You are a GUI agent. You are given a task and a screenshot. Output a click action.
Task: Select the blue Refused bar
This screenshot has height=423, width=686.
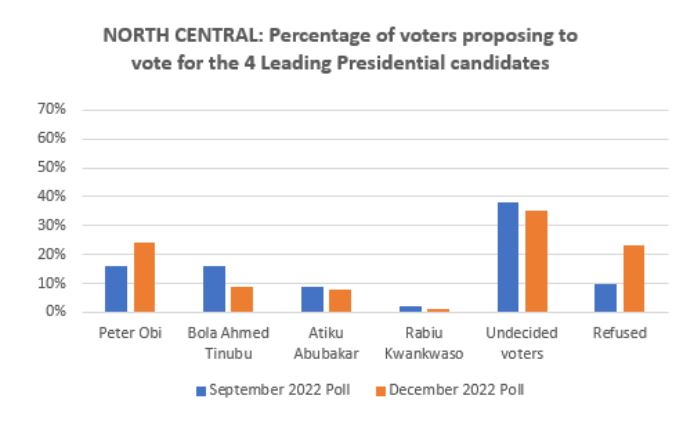click(x=604, y=298)
